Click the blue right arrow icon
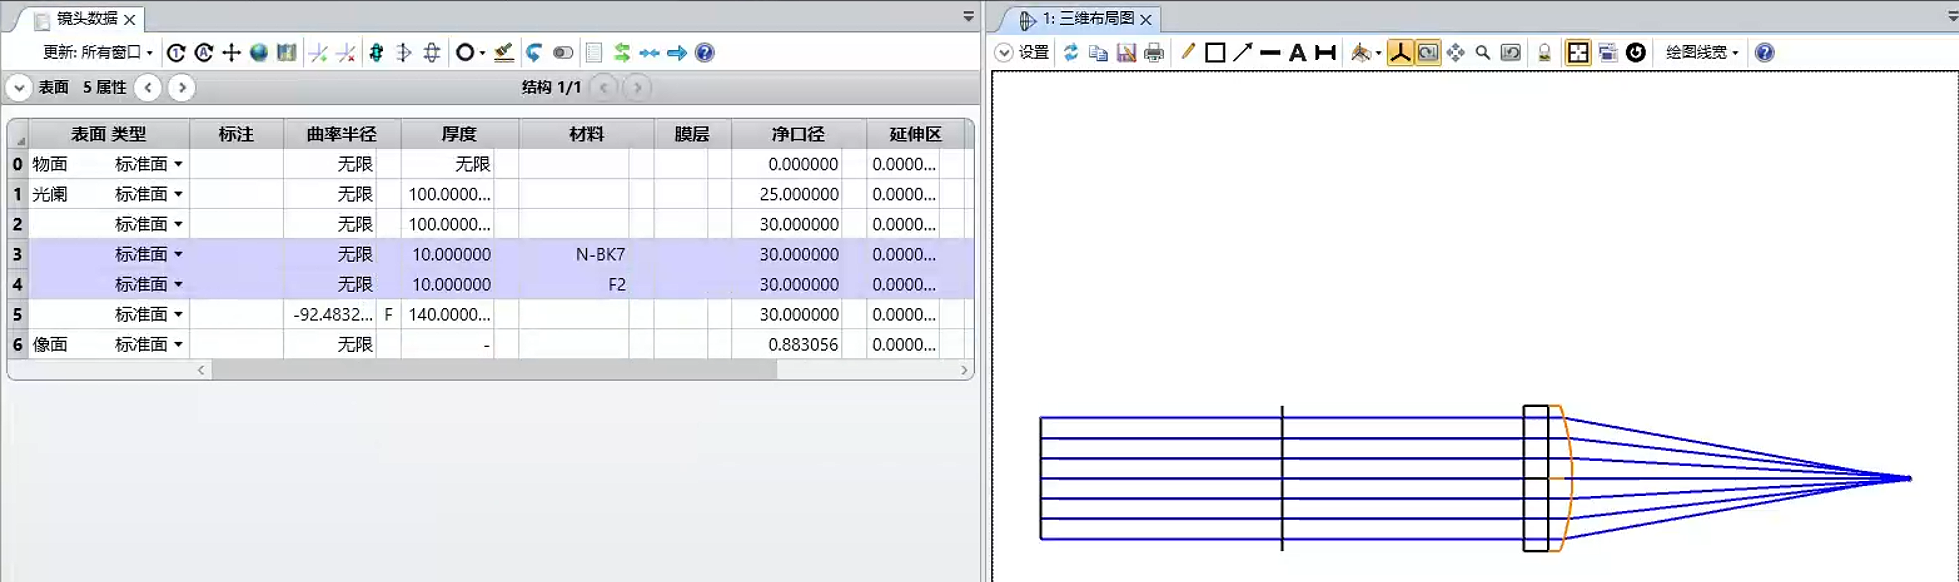The image size is (1959, 582). point(677,53)
